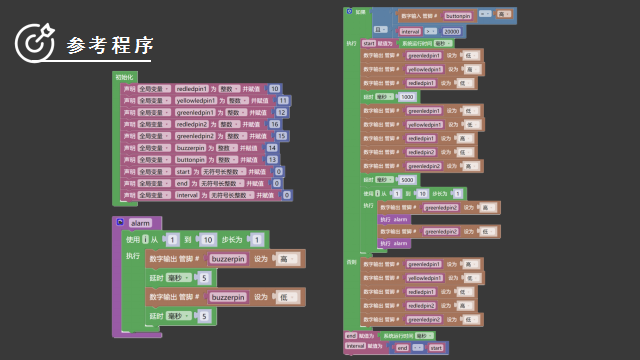640x360 pixels.
Task: Open the 且 logic operator dropdown
Action: (380, 30)
